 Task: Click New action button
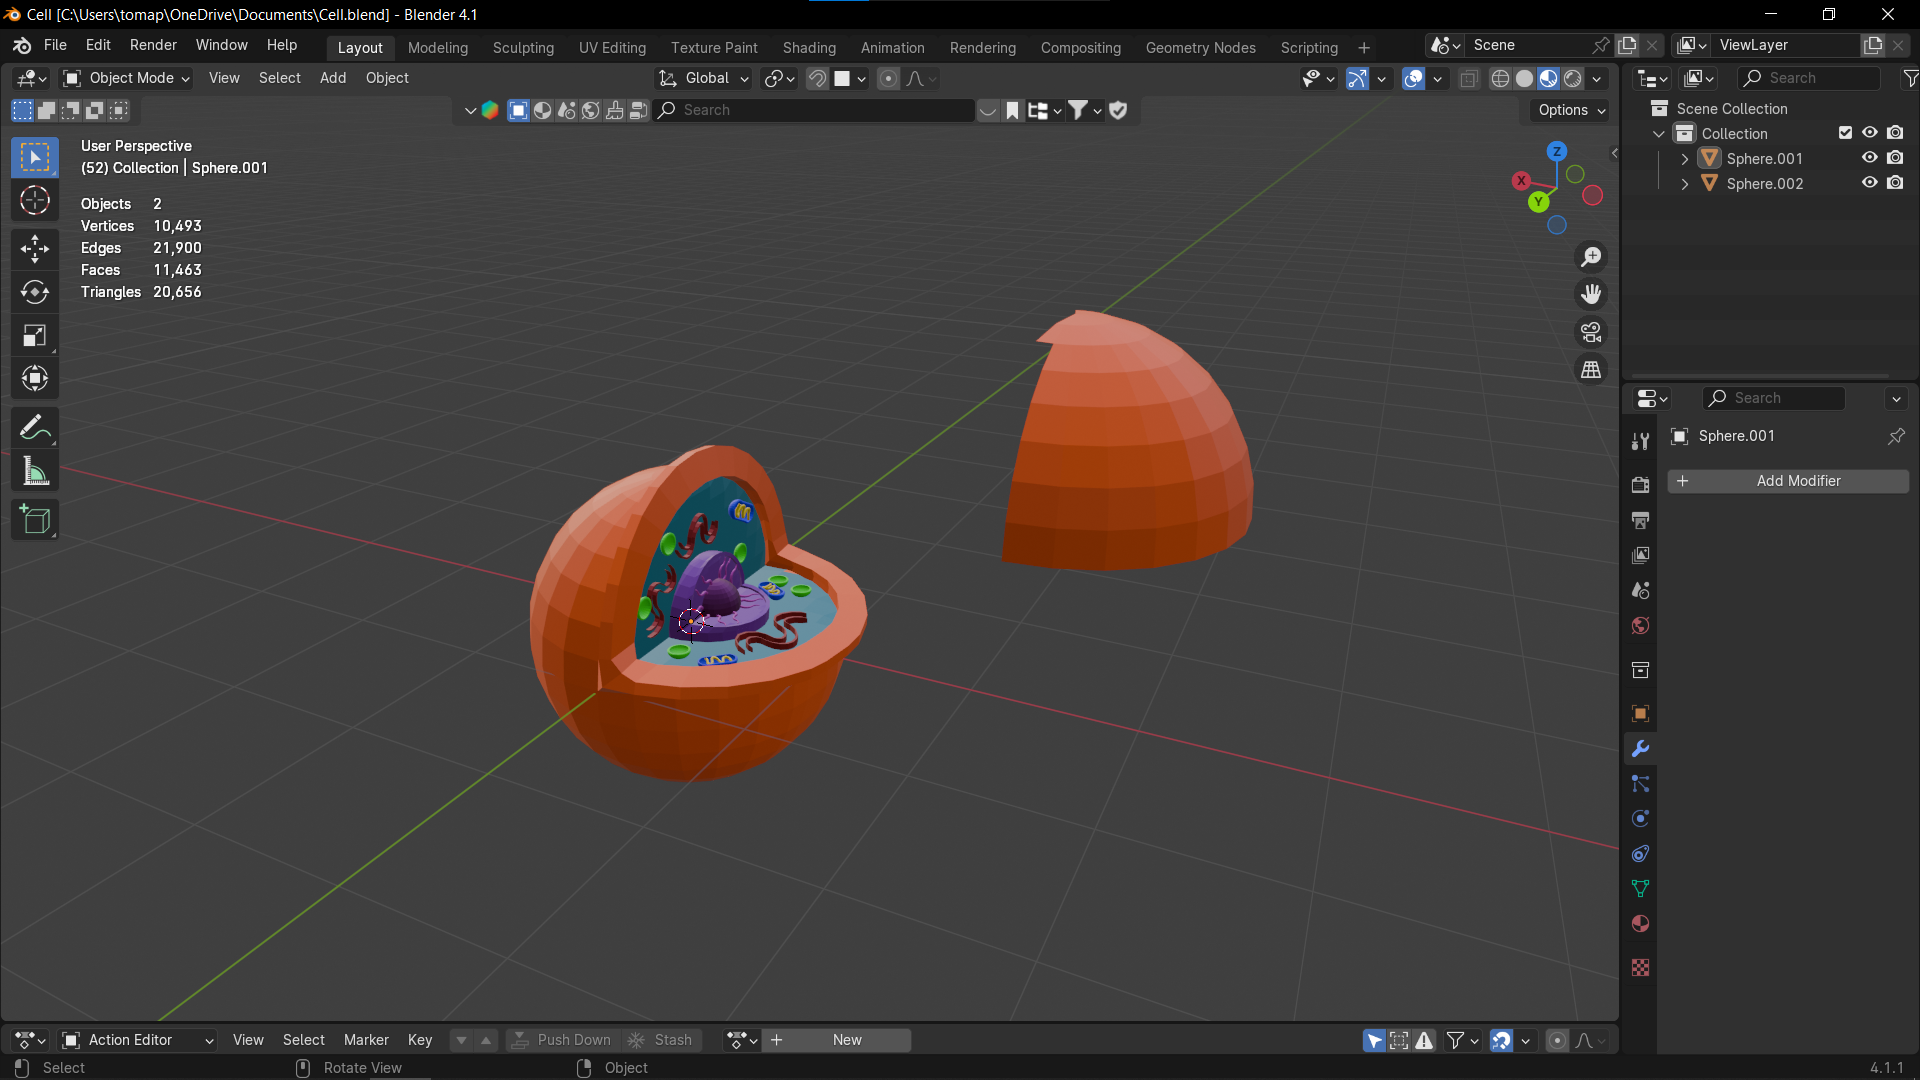click(846, 1040)
